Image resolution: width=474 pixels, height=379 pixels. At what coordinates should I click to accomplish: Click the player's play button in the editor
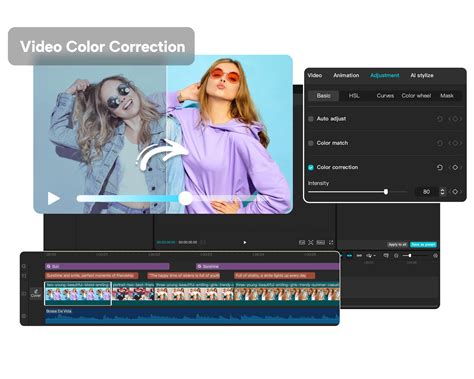point(245,242)
